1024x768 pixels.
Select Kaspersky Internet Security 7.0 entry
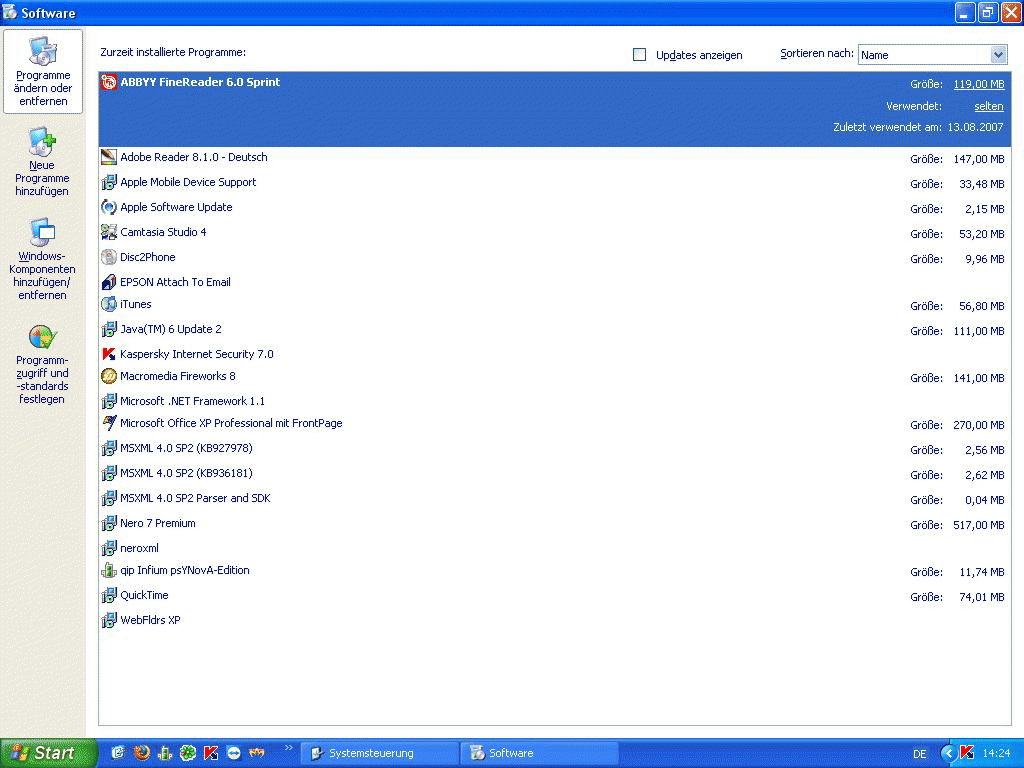click(x=196, y=354)
